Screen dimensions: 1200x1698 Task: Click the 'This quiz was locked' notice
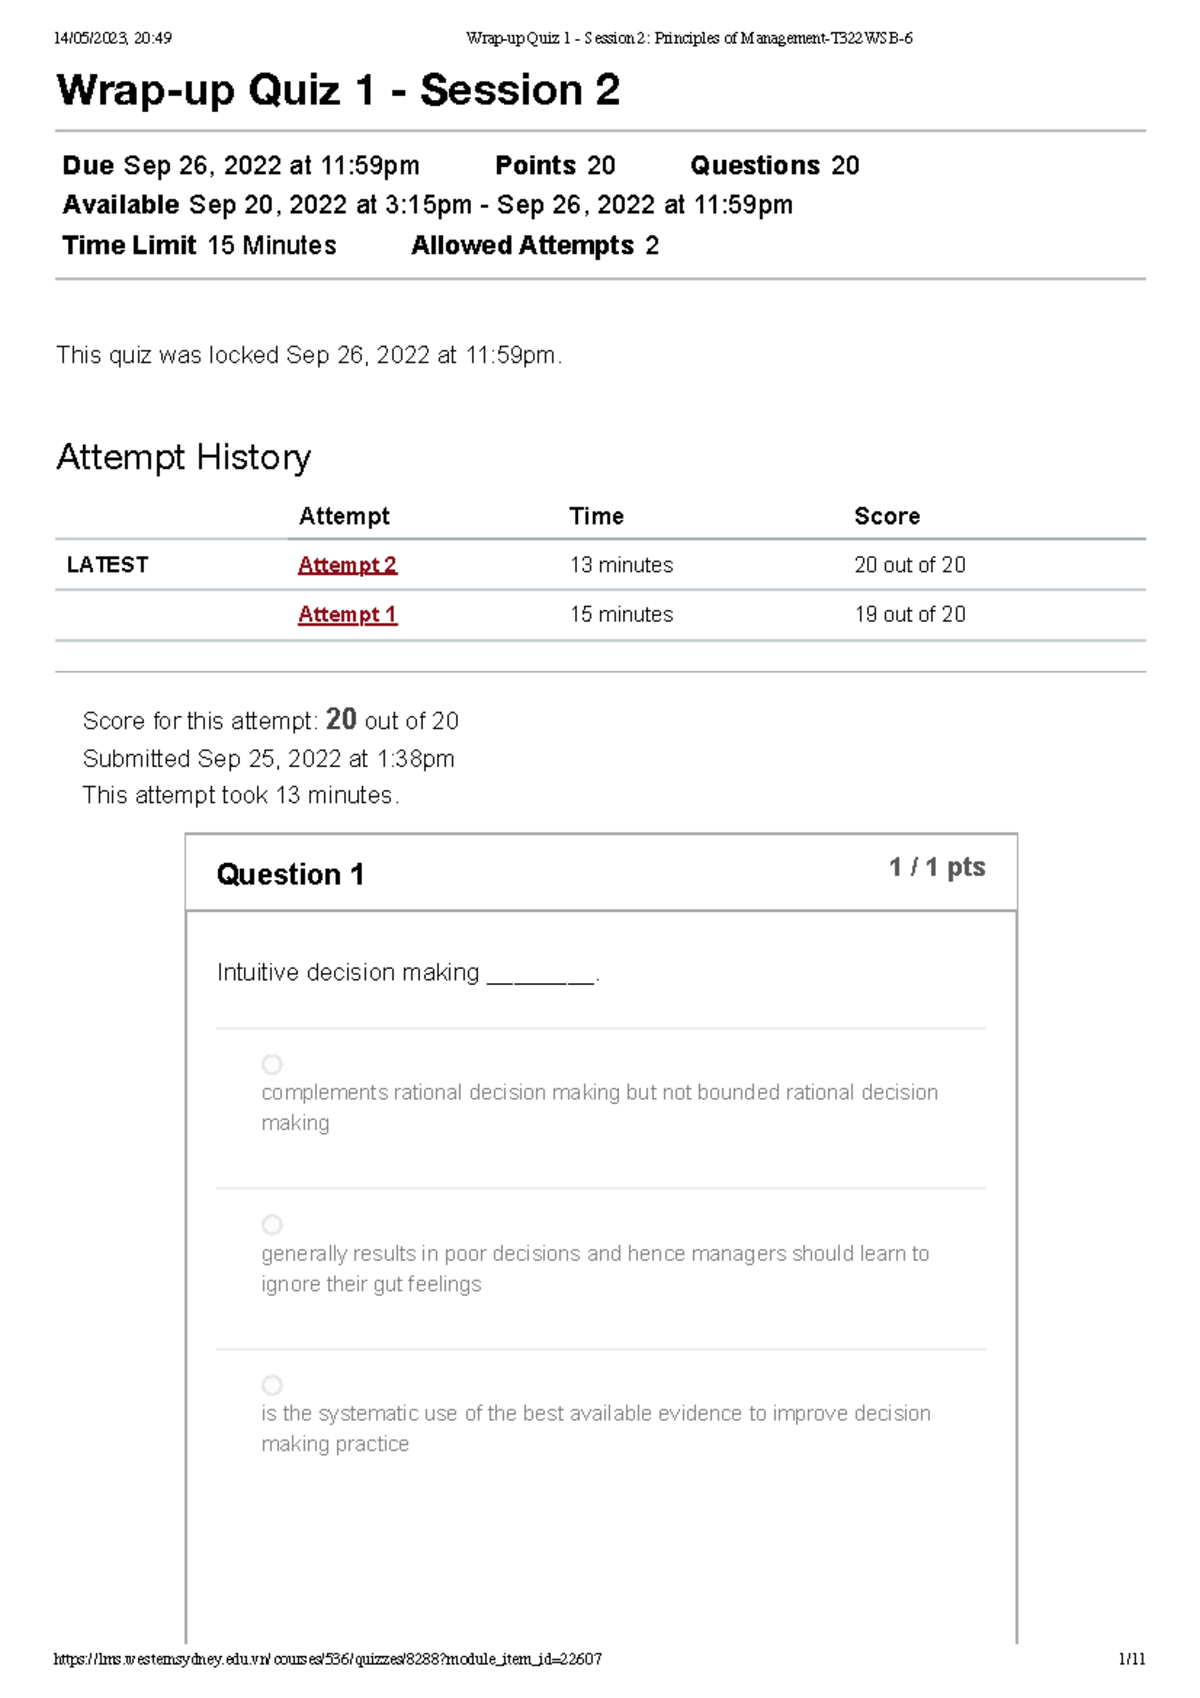coord(309,355)
